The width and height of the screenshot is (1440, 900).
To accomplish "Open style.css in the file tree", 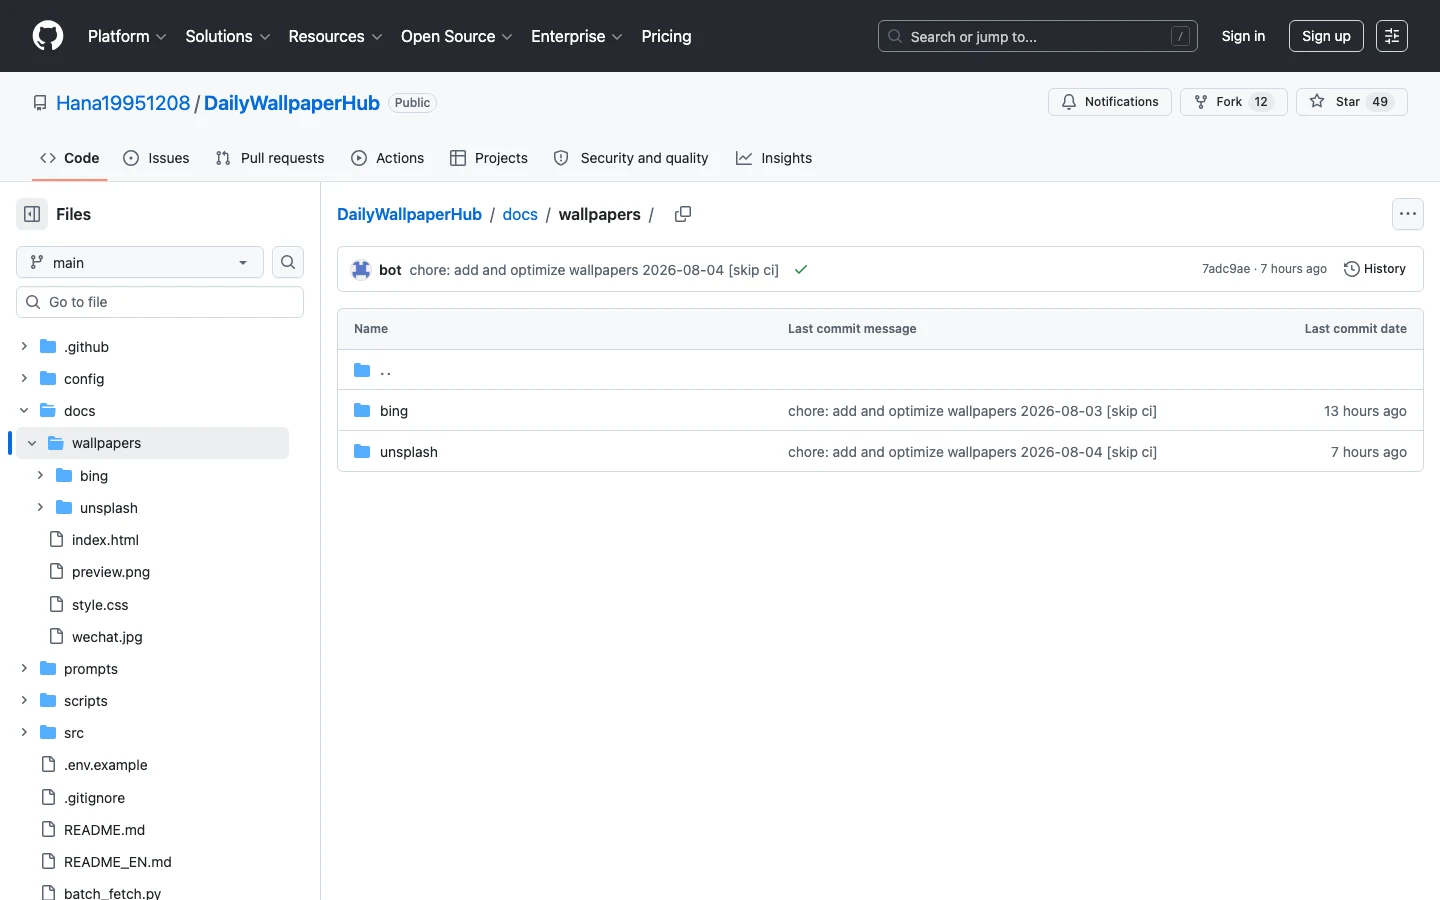I will coord(100,605).
